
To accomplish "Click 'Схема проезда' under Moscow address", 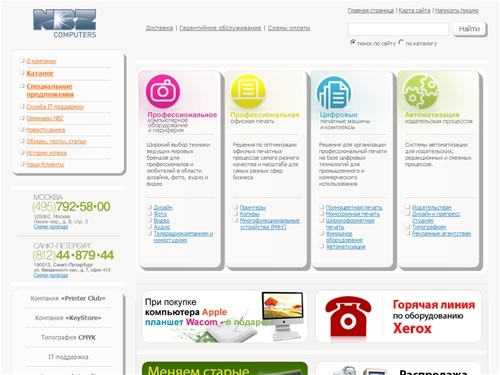I will [51, 227].
